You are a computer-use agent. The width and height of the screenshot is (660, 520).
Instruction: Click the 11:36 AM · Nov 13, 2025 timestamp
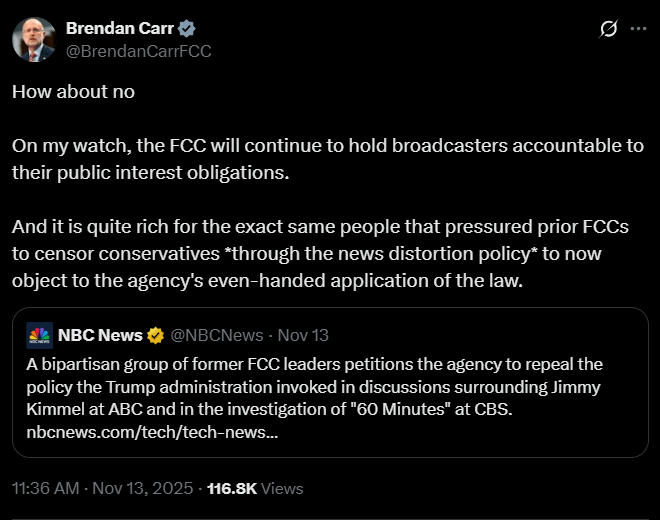[103, 489]
